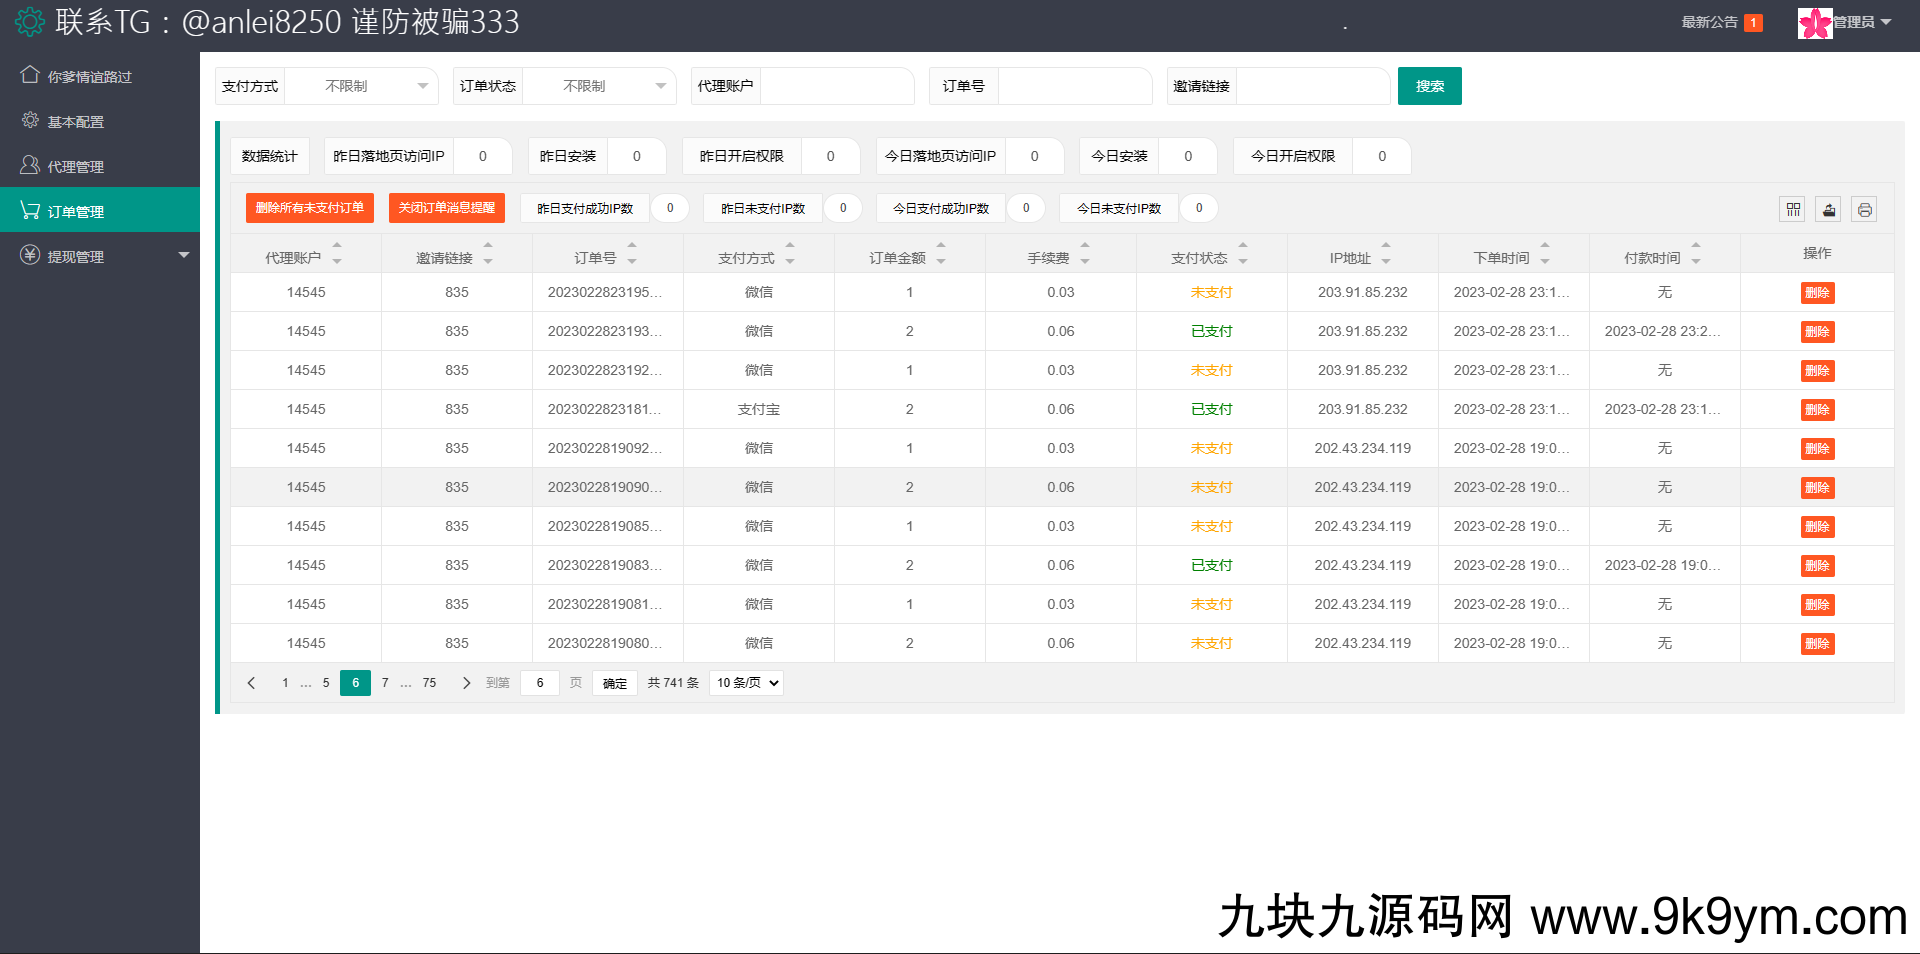This screenshot has width=1920, height=954.
Task: Click the gear logo in the top-left header
Action: tap(29, 22)
